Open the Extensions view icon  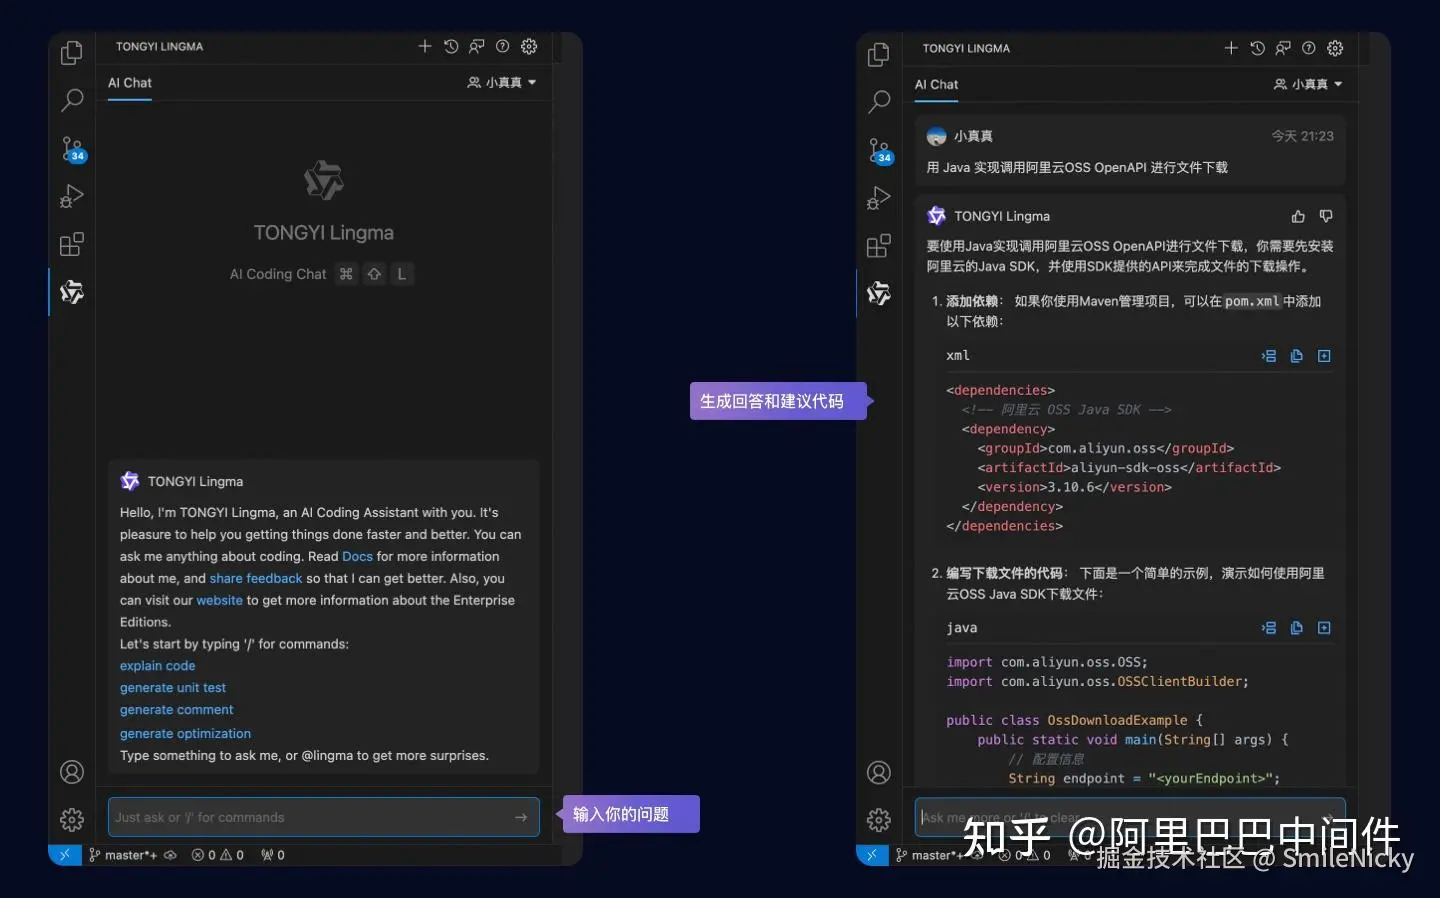[72, 244]
